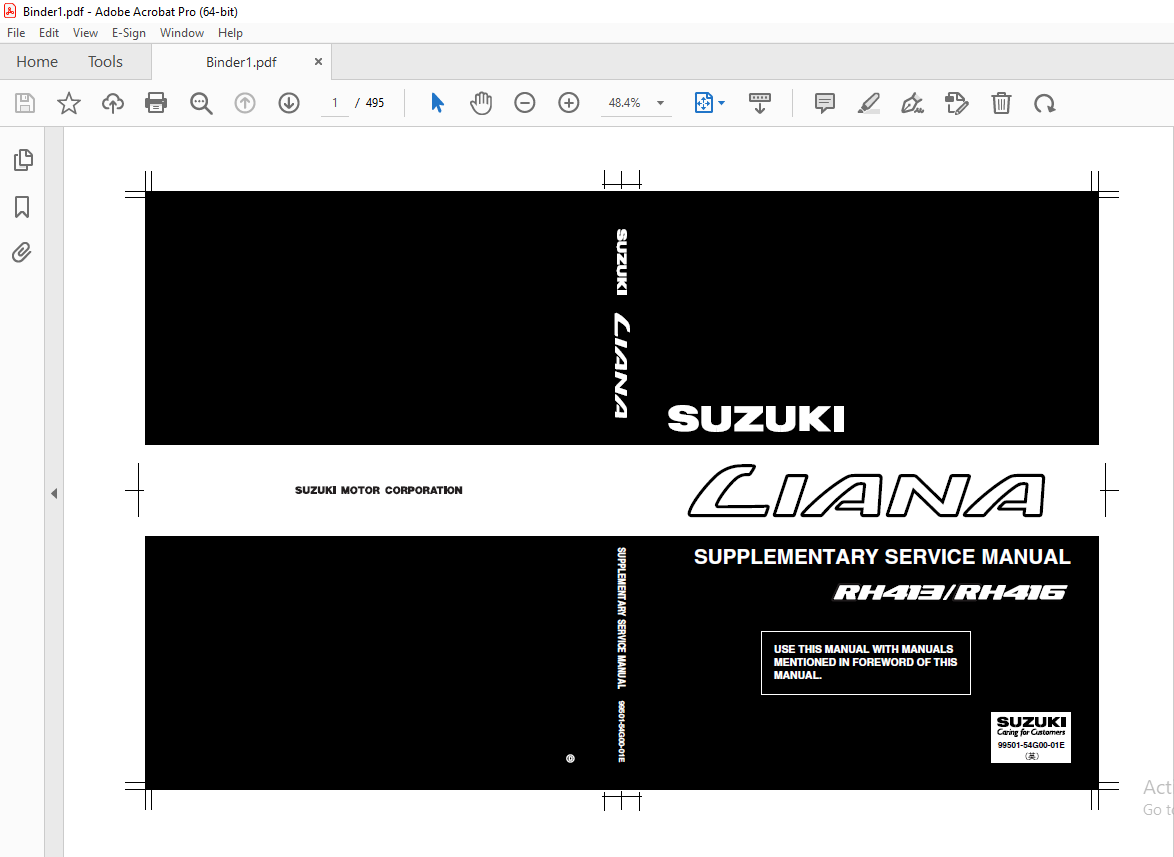Click the Save file icon

pyautogui.click(x=25, y=103)
